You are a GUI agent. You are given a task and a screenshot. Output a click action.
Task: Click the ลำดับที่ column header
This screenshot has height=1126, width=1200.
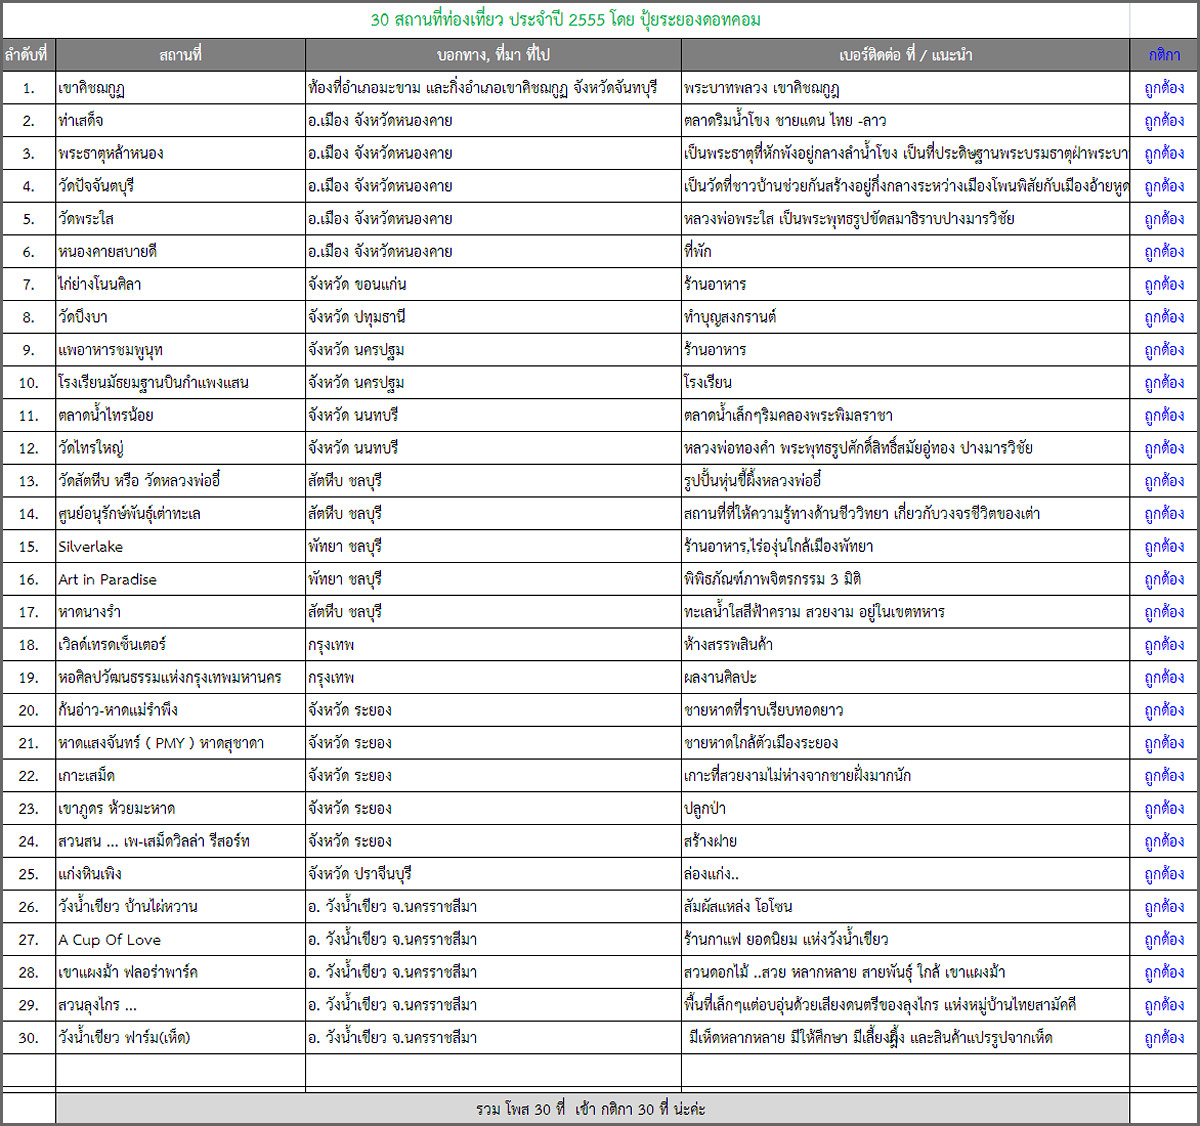coord(27,55)
